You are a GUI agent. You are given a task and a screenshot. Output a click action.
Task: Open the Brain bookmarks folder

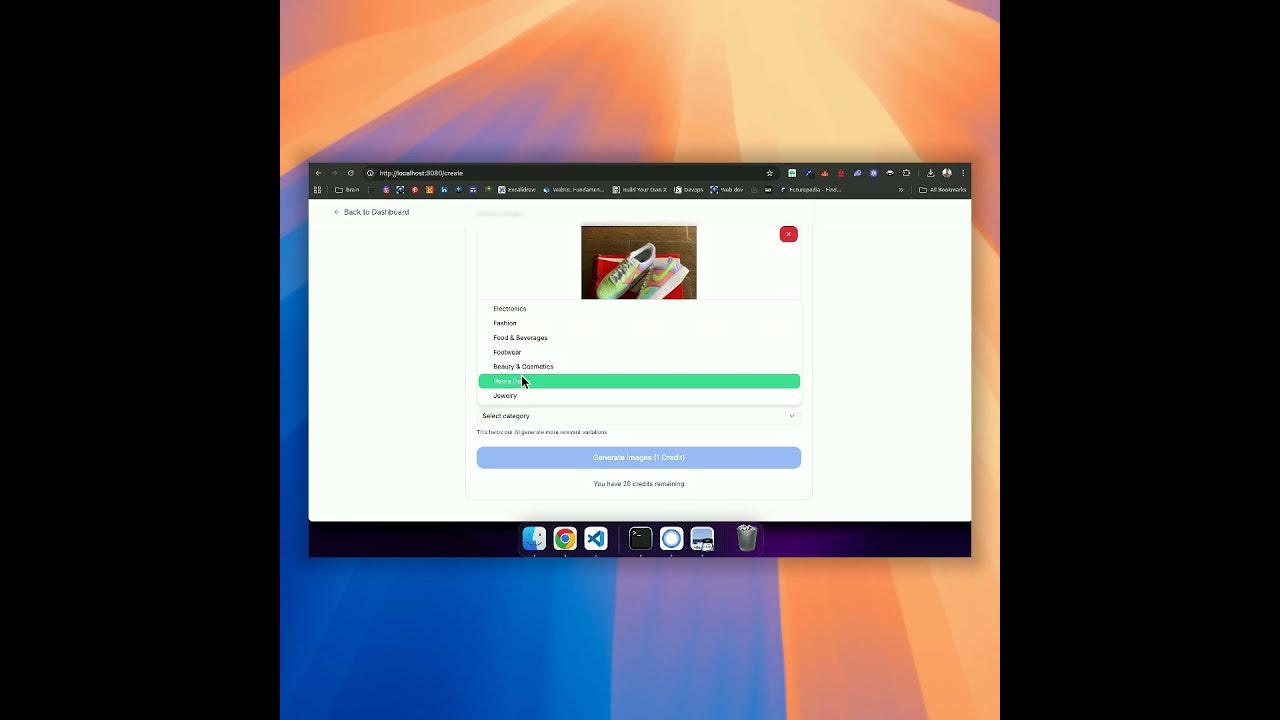point(347,190)
